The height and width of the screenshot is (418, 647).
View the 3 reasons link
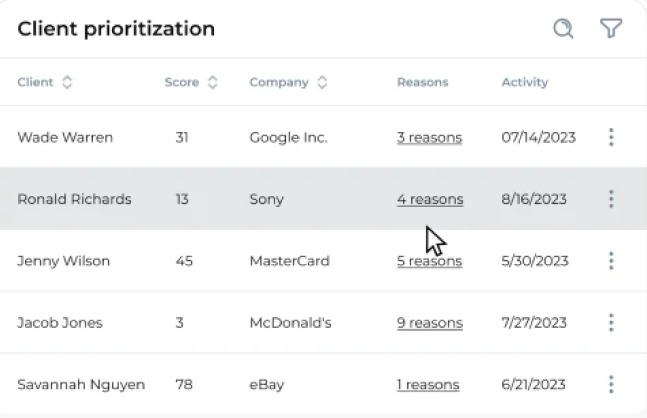[430, 137]
